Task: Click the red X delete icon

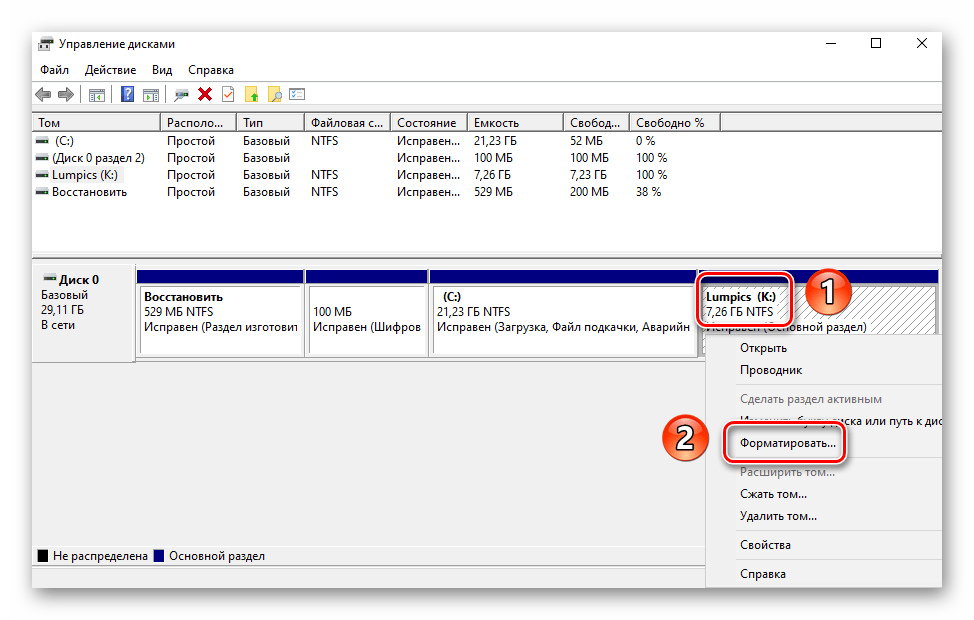Action: 205,95
